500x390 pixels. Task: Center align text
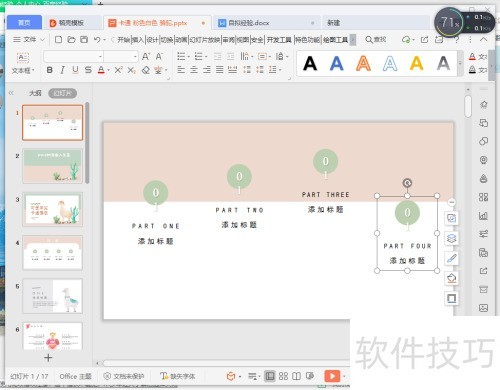[x=194, y=70]
